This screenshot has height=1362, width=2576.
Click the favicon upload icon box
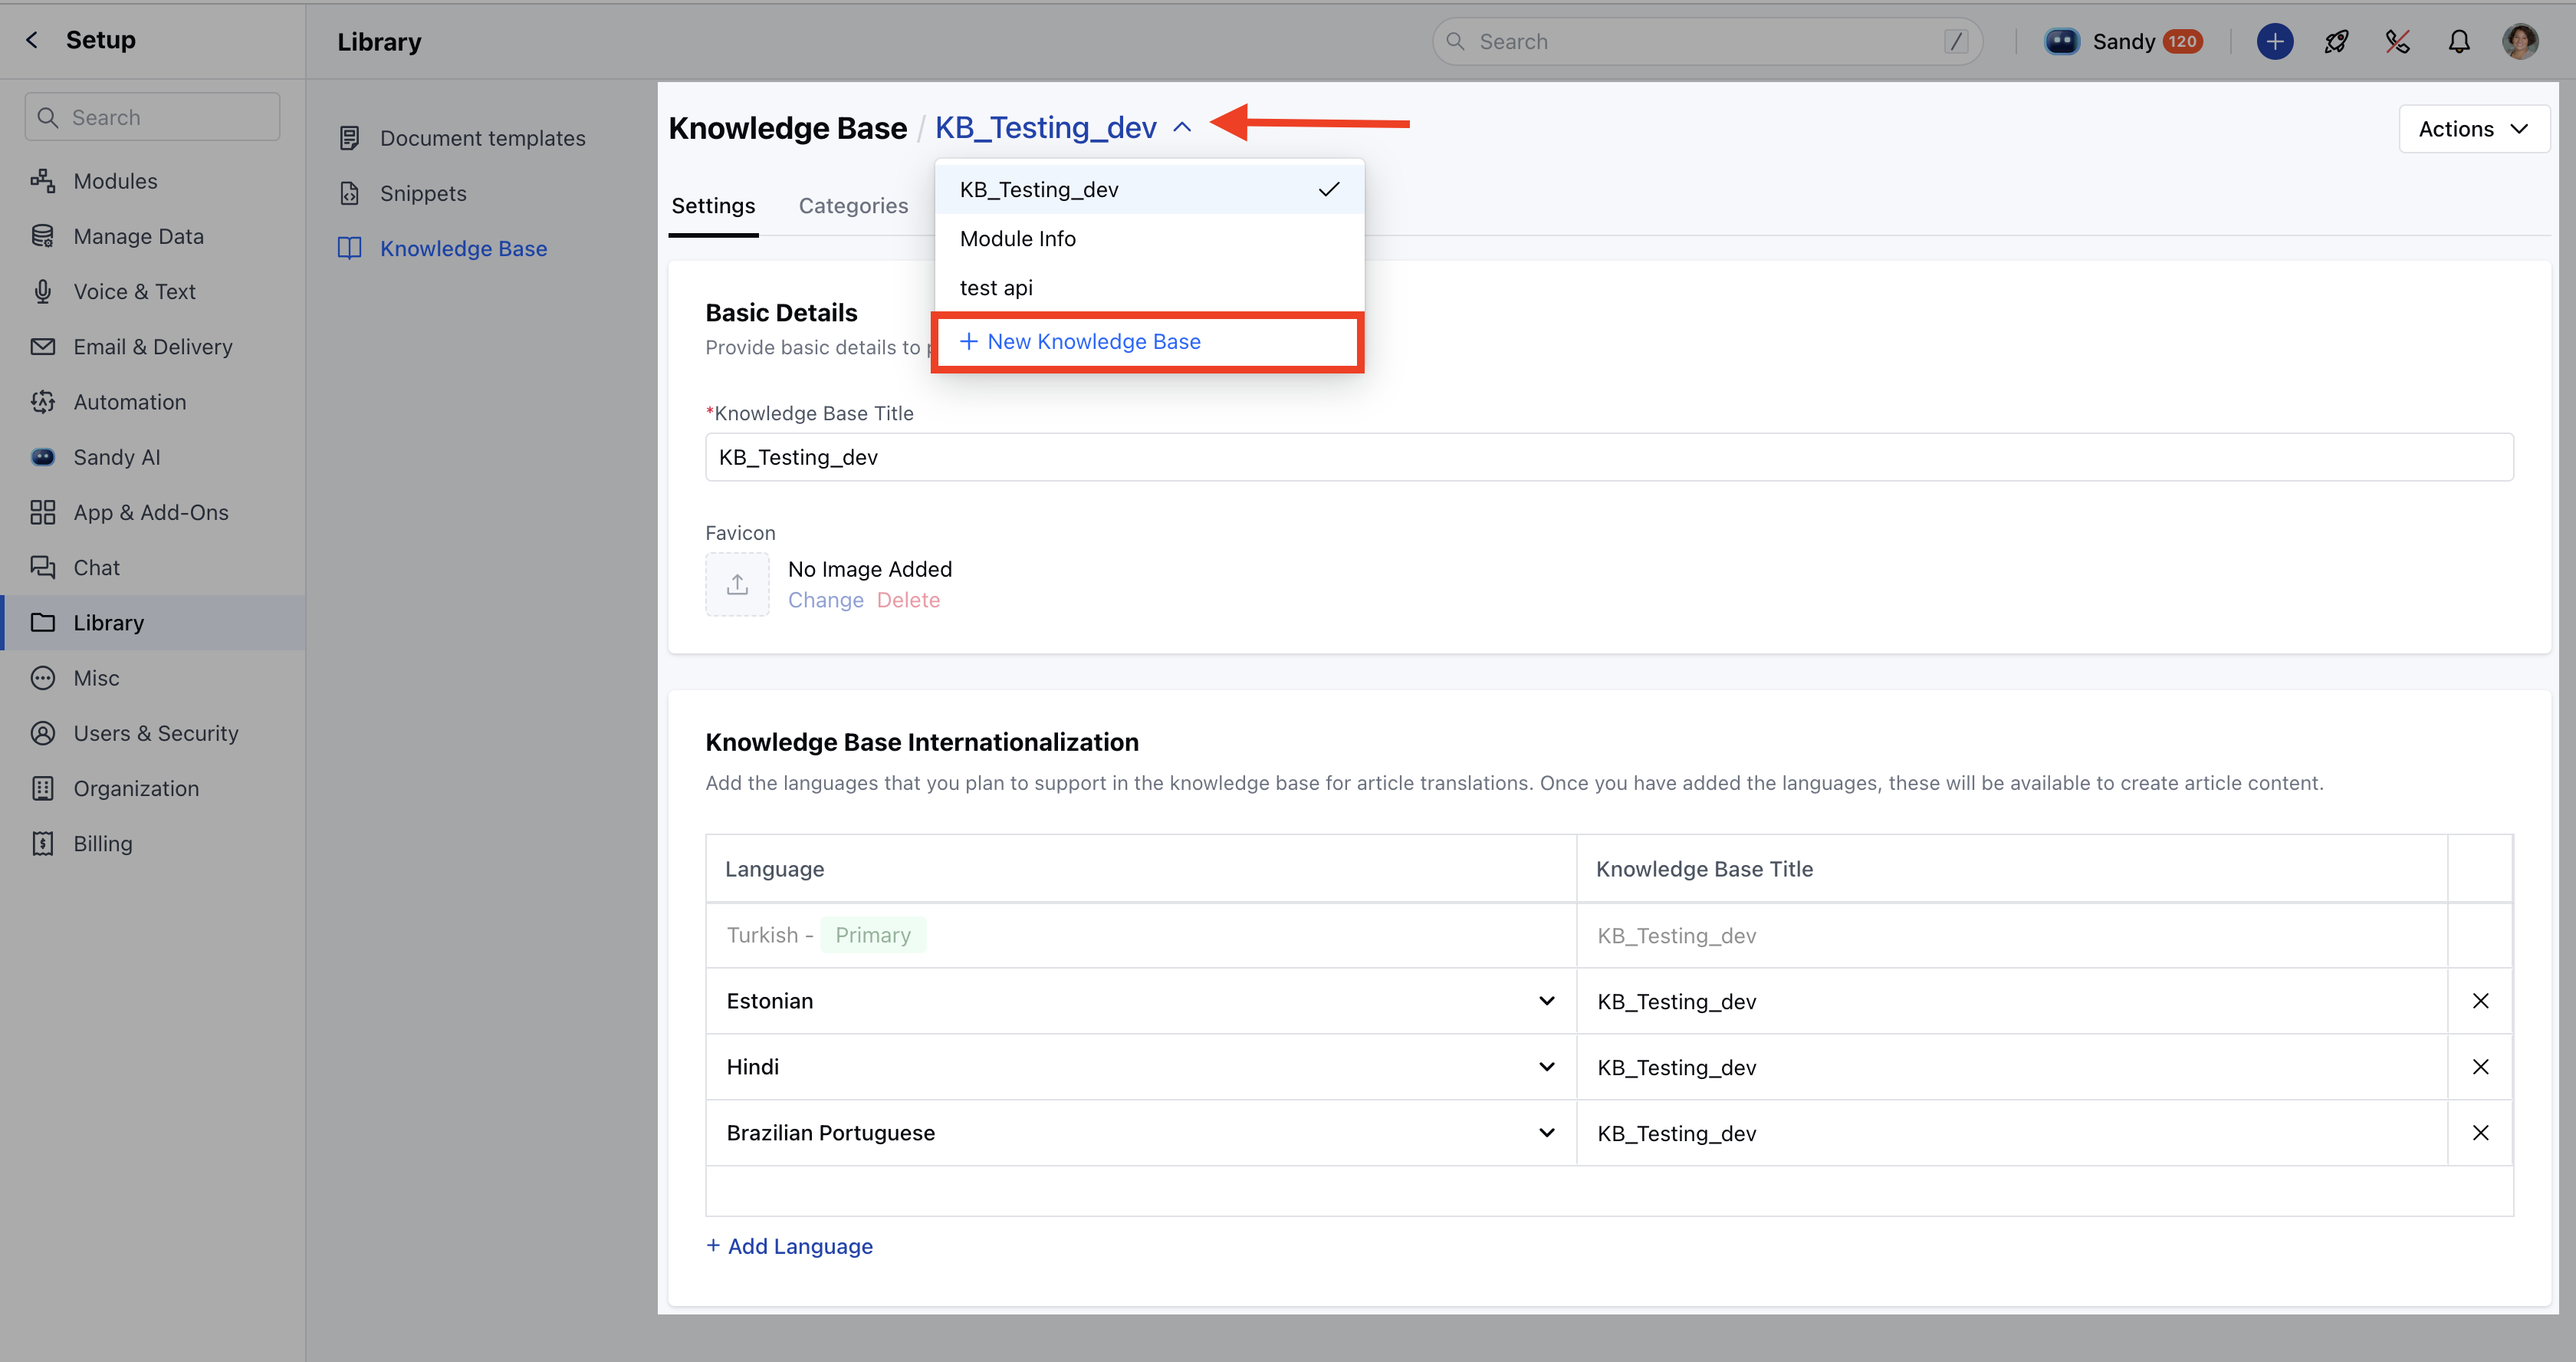(x=737, y=584)
